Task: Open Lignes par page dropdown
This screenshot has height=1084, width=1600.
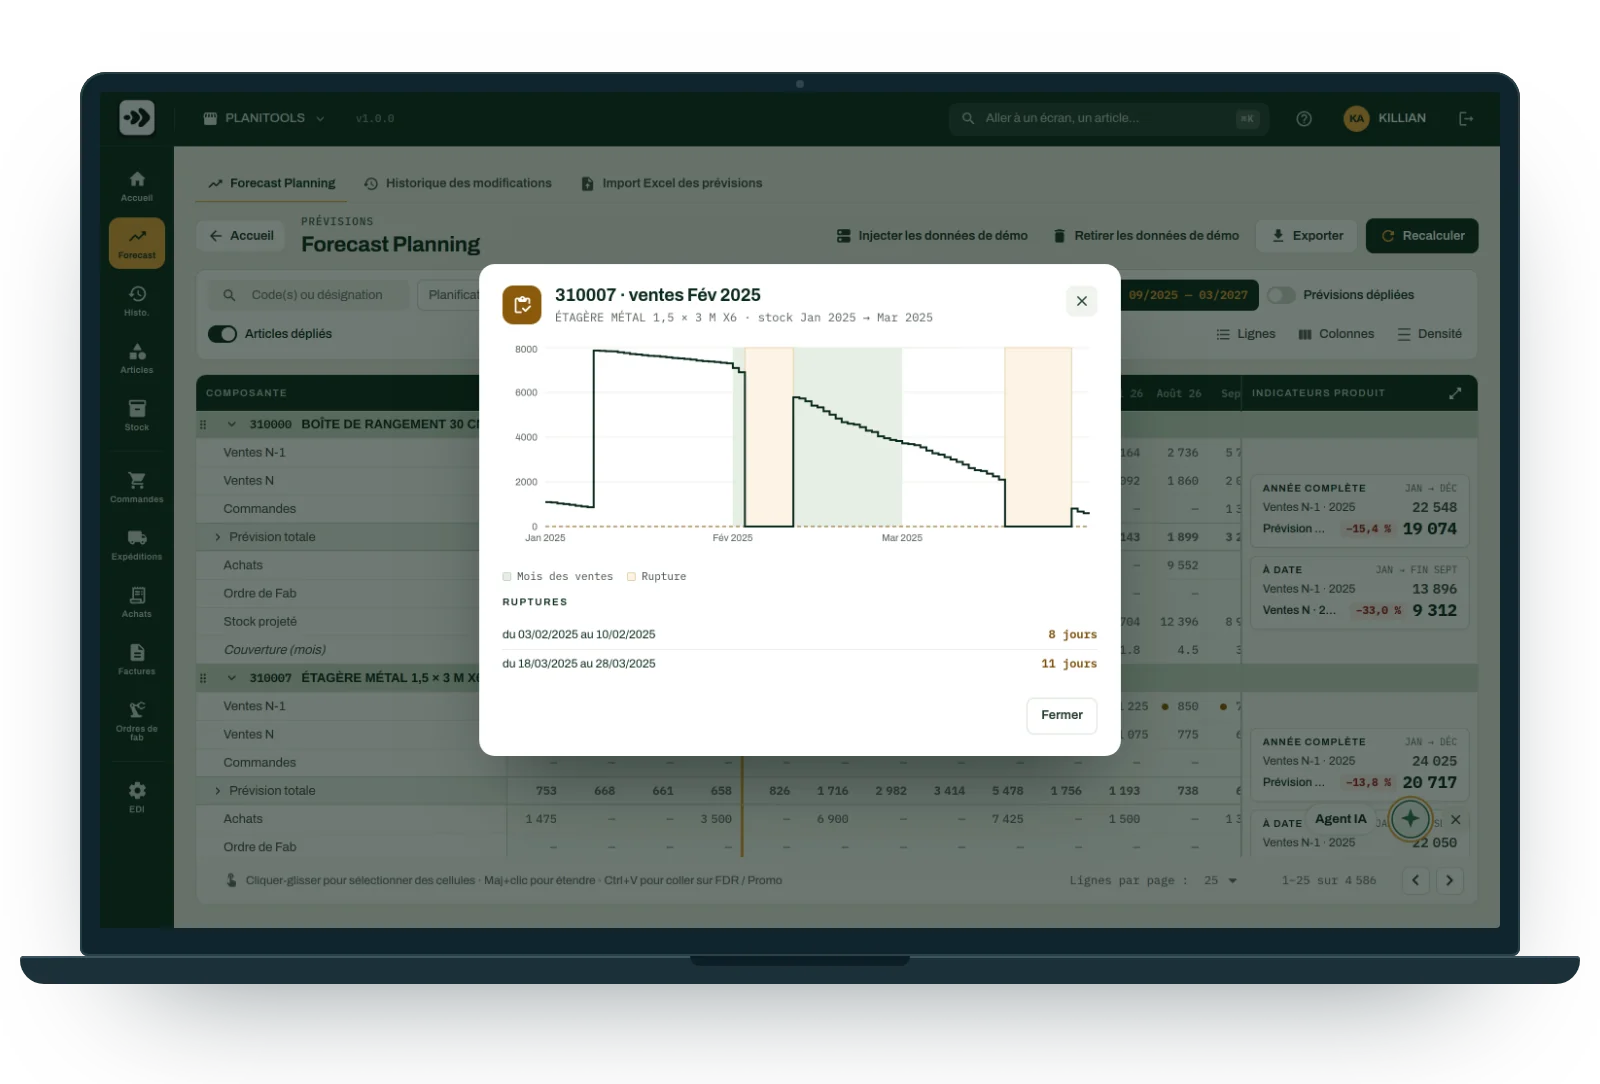Action: pos(1220,881)
